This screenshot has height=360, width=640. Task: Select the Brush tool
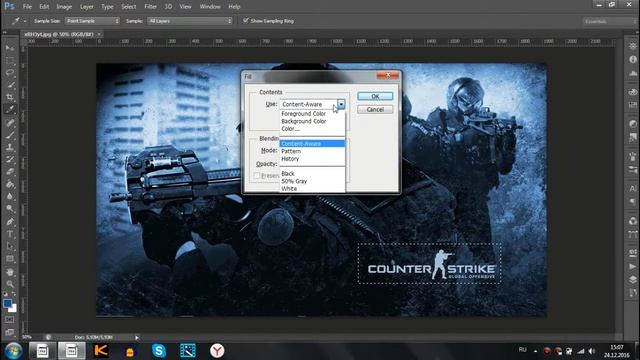pos(10,135)
